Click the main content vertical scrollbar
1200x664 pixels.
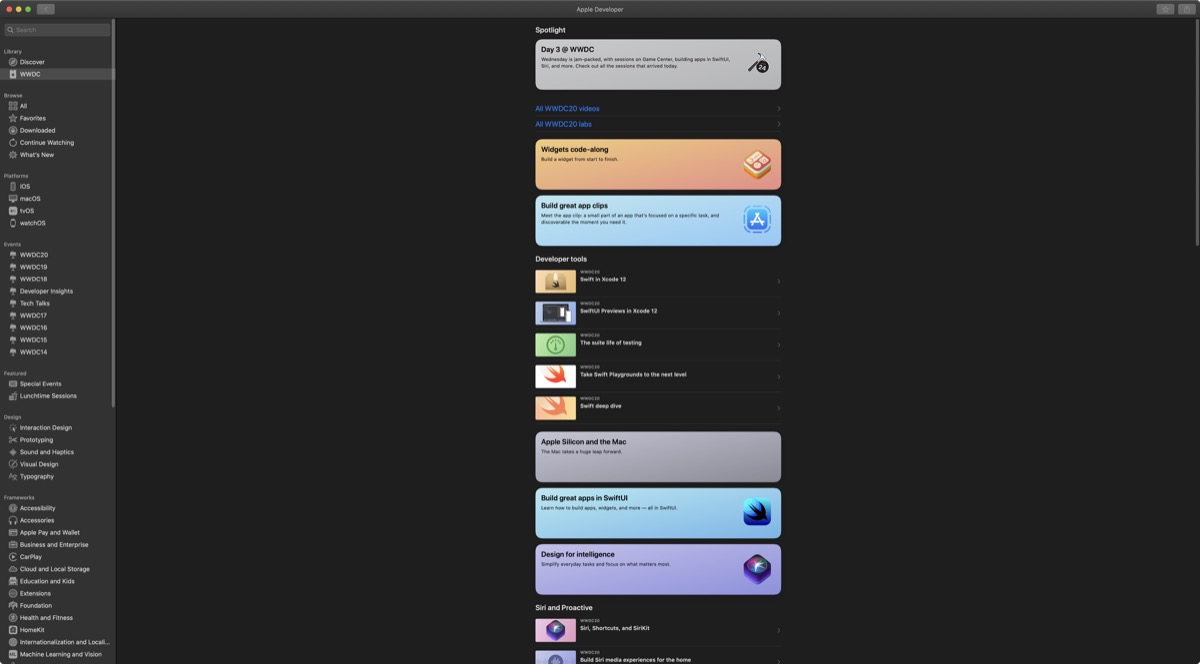pos(1197,132)
